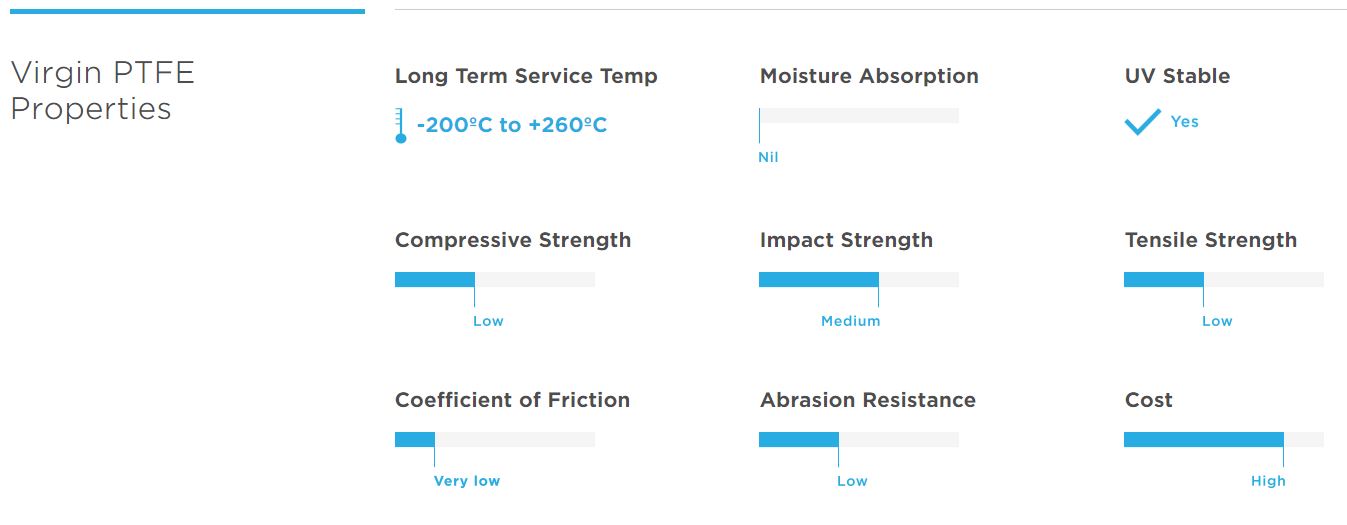Image resolution: width=1347 pixels, height=525 pixels.
Task: Click the Cost level bar
Action: [x=1224, y=439]
